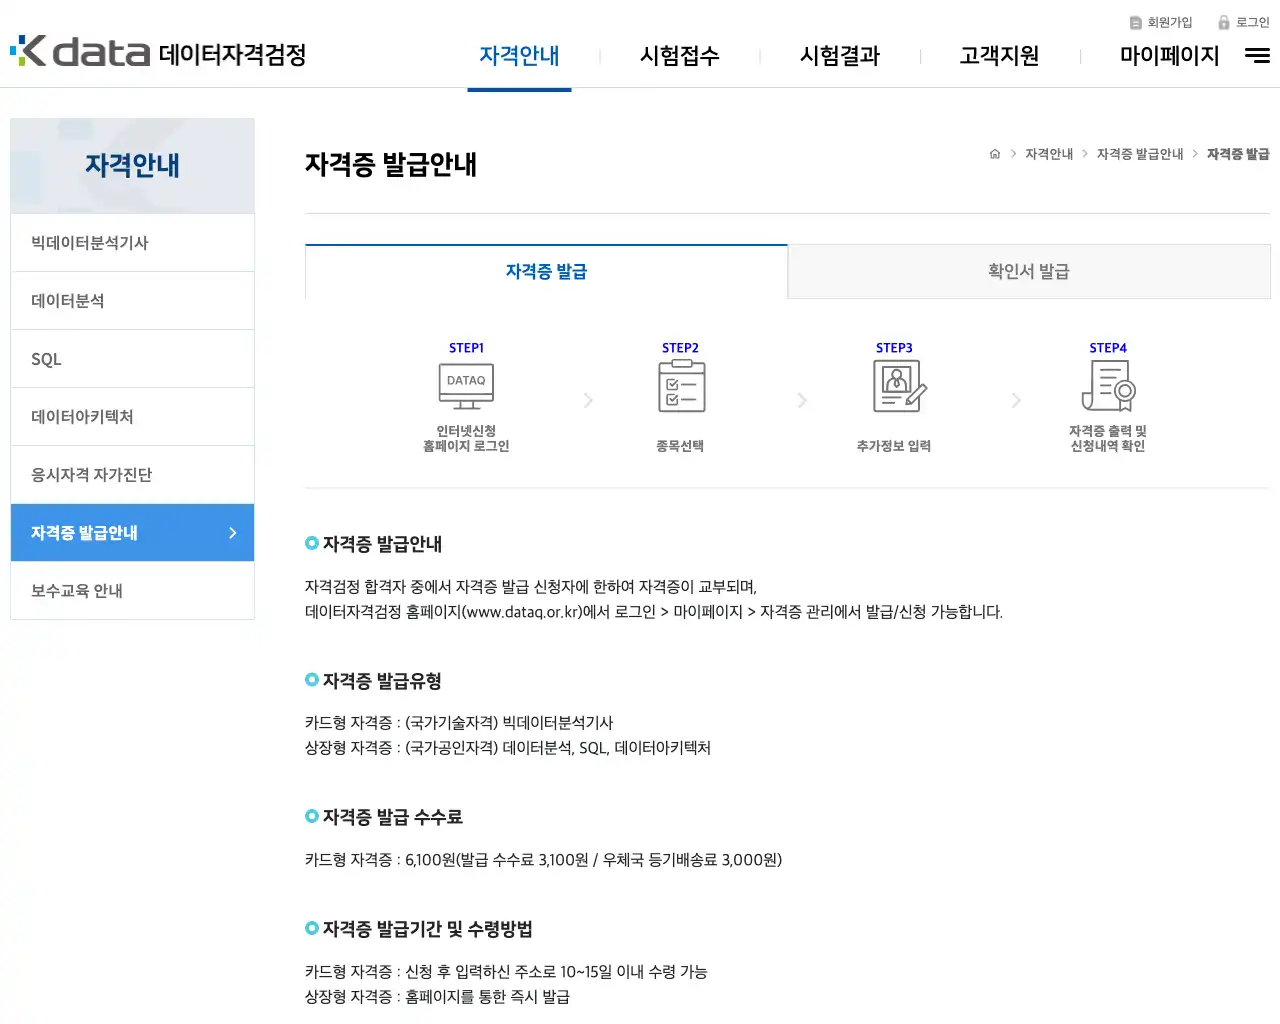Image resolution: width=1280 pixels, height=1024 pixels.
Task: Click the document icon next to 회원가입
Action: (1136, 22)
